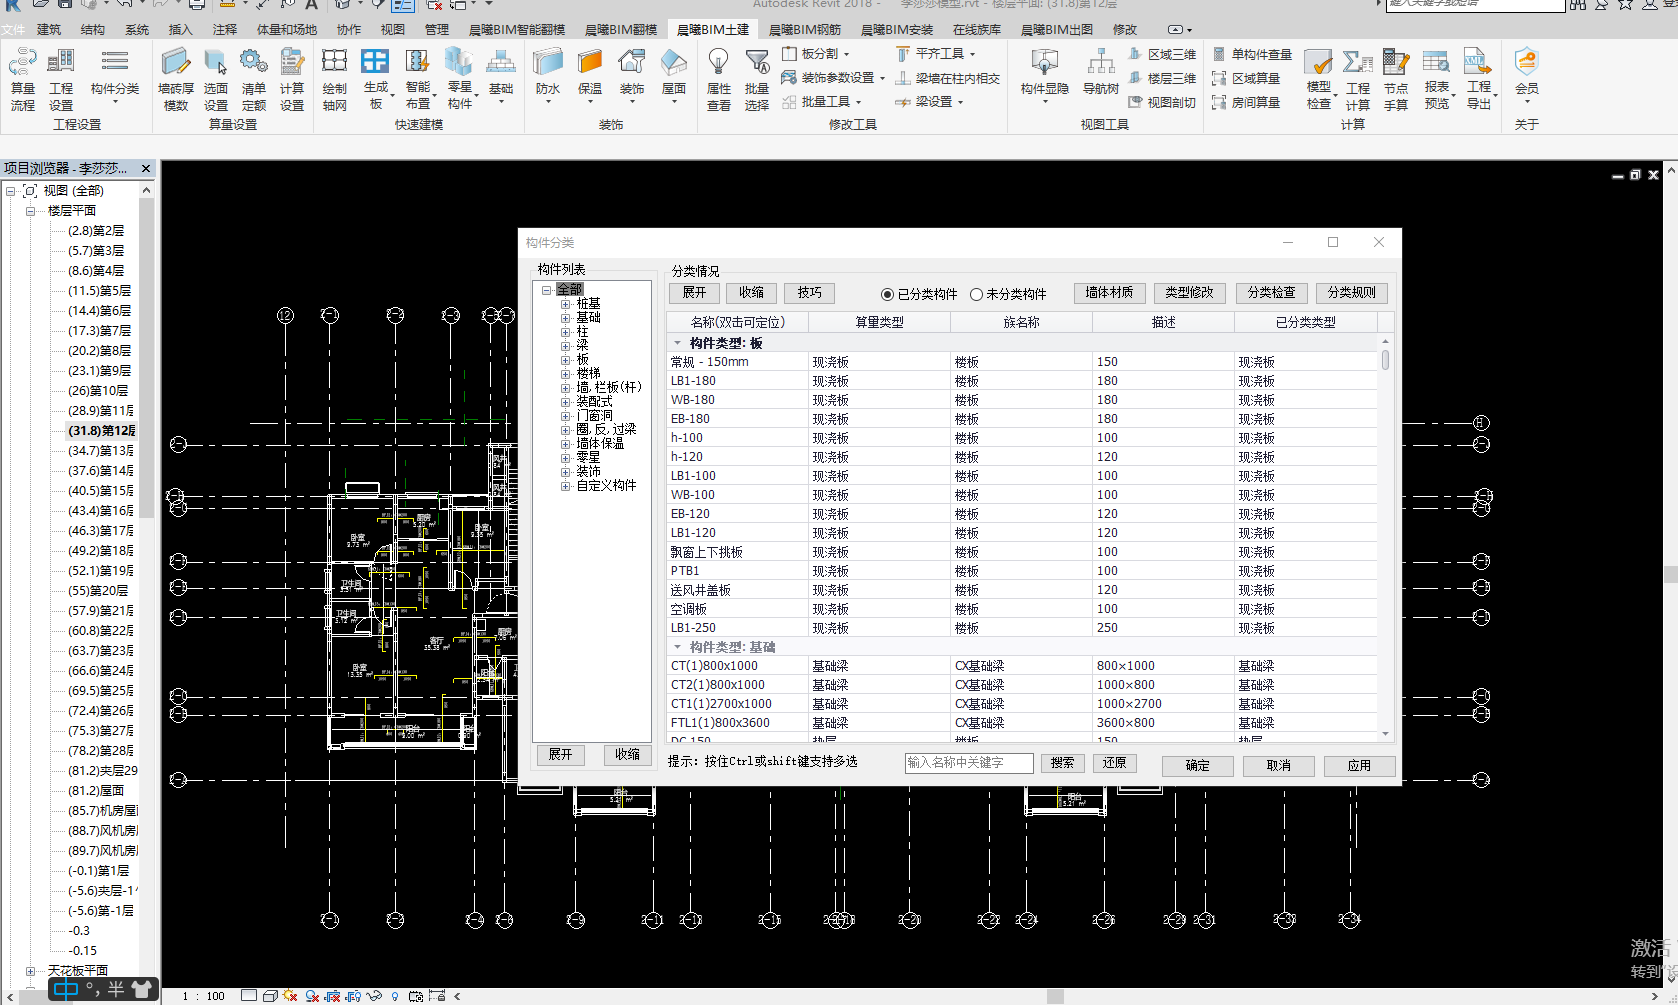Click the 搜索 search button
1678x1005 pixels.
pyautogui.click(x=1063, y=763)
